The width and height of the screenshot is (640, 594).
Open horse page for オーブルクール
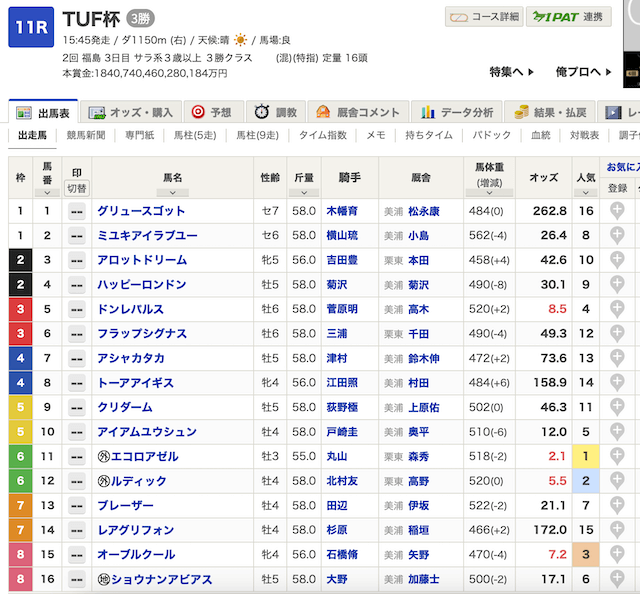pos(136,554)
